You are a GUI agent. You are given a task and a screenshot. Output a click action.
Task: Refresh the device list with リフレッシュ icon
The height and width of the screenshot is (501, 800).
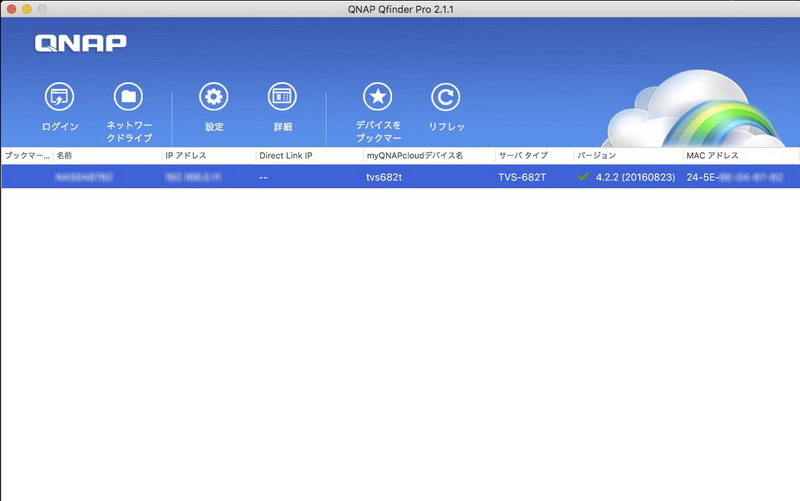pyautogui.click(x=445, y=96)
